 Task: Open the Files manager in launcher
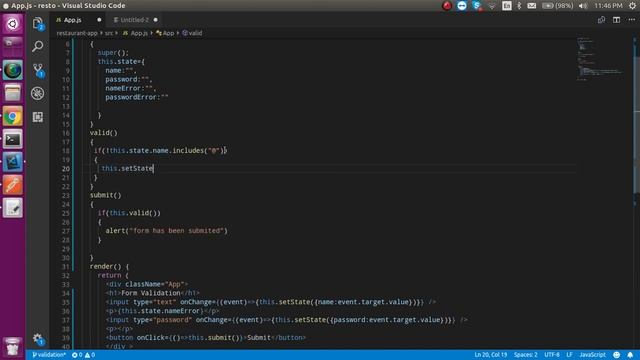pyautogui.click(x=13, y=93)
